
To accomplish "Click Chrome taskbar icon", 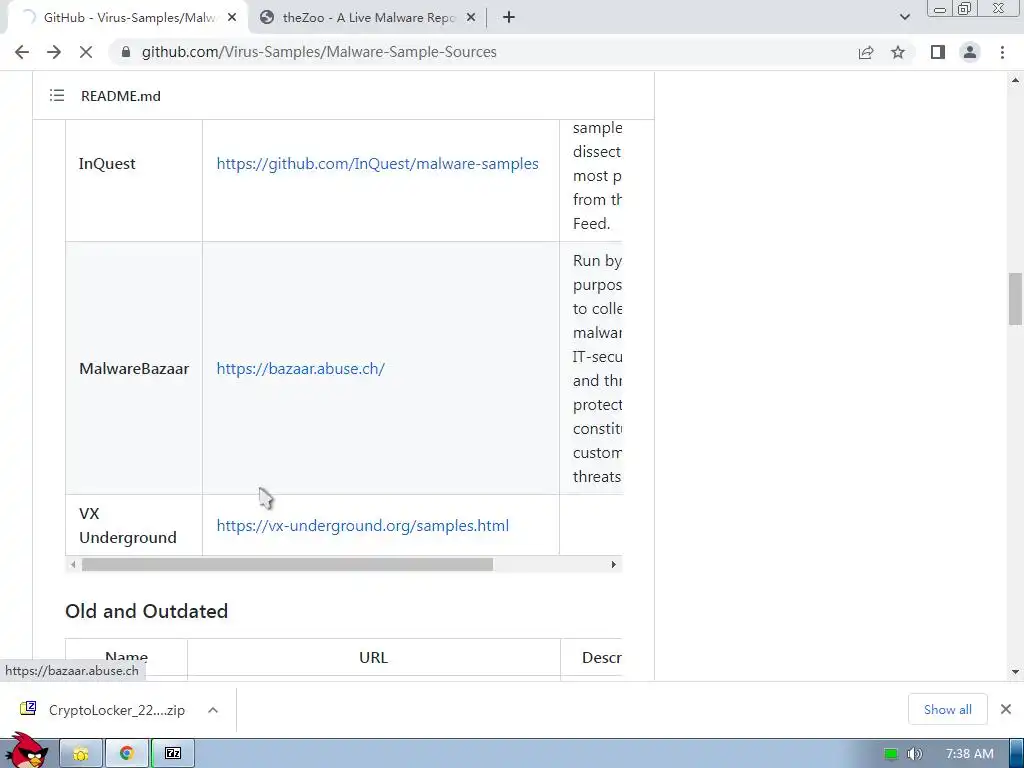I will (x=127, y=754).
